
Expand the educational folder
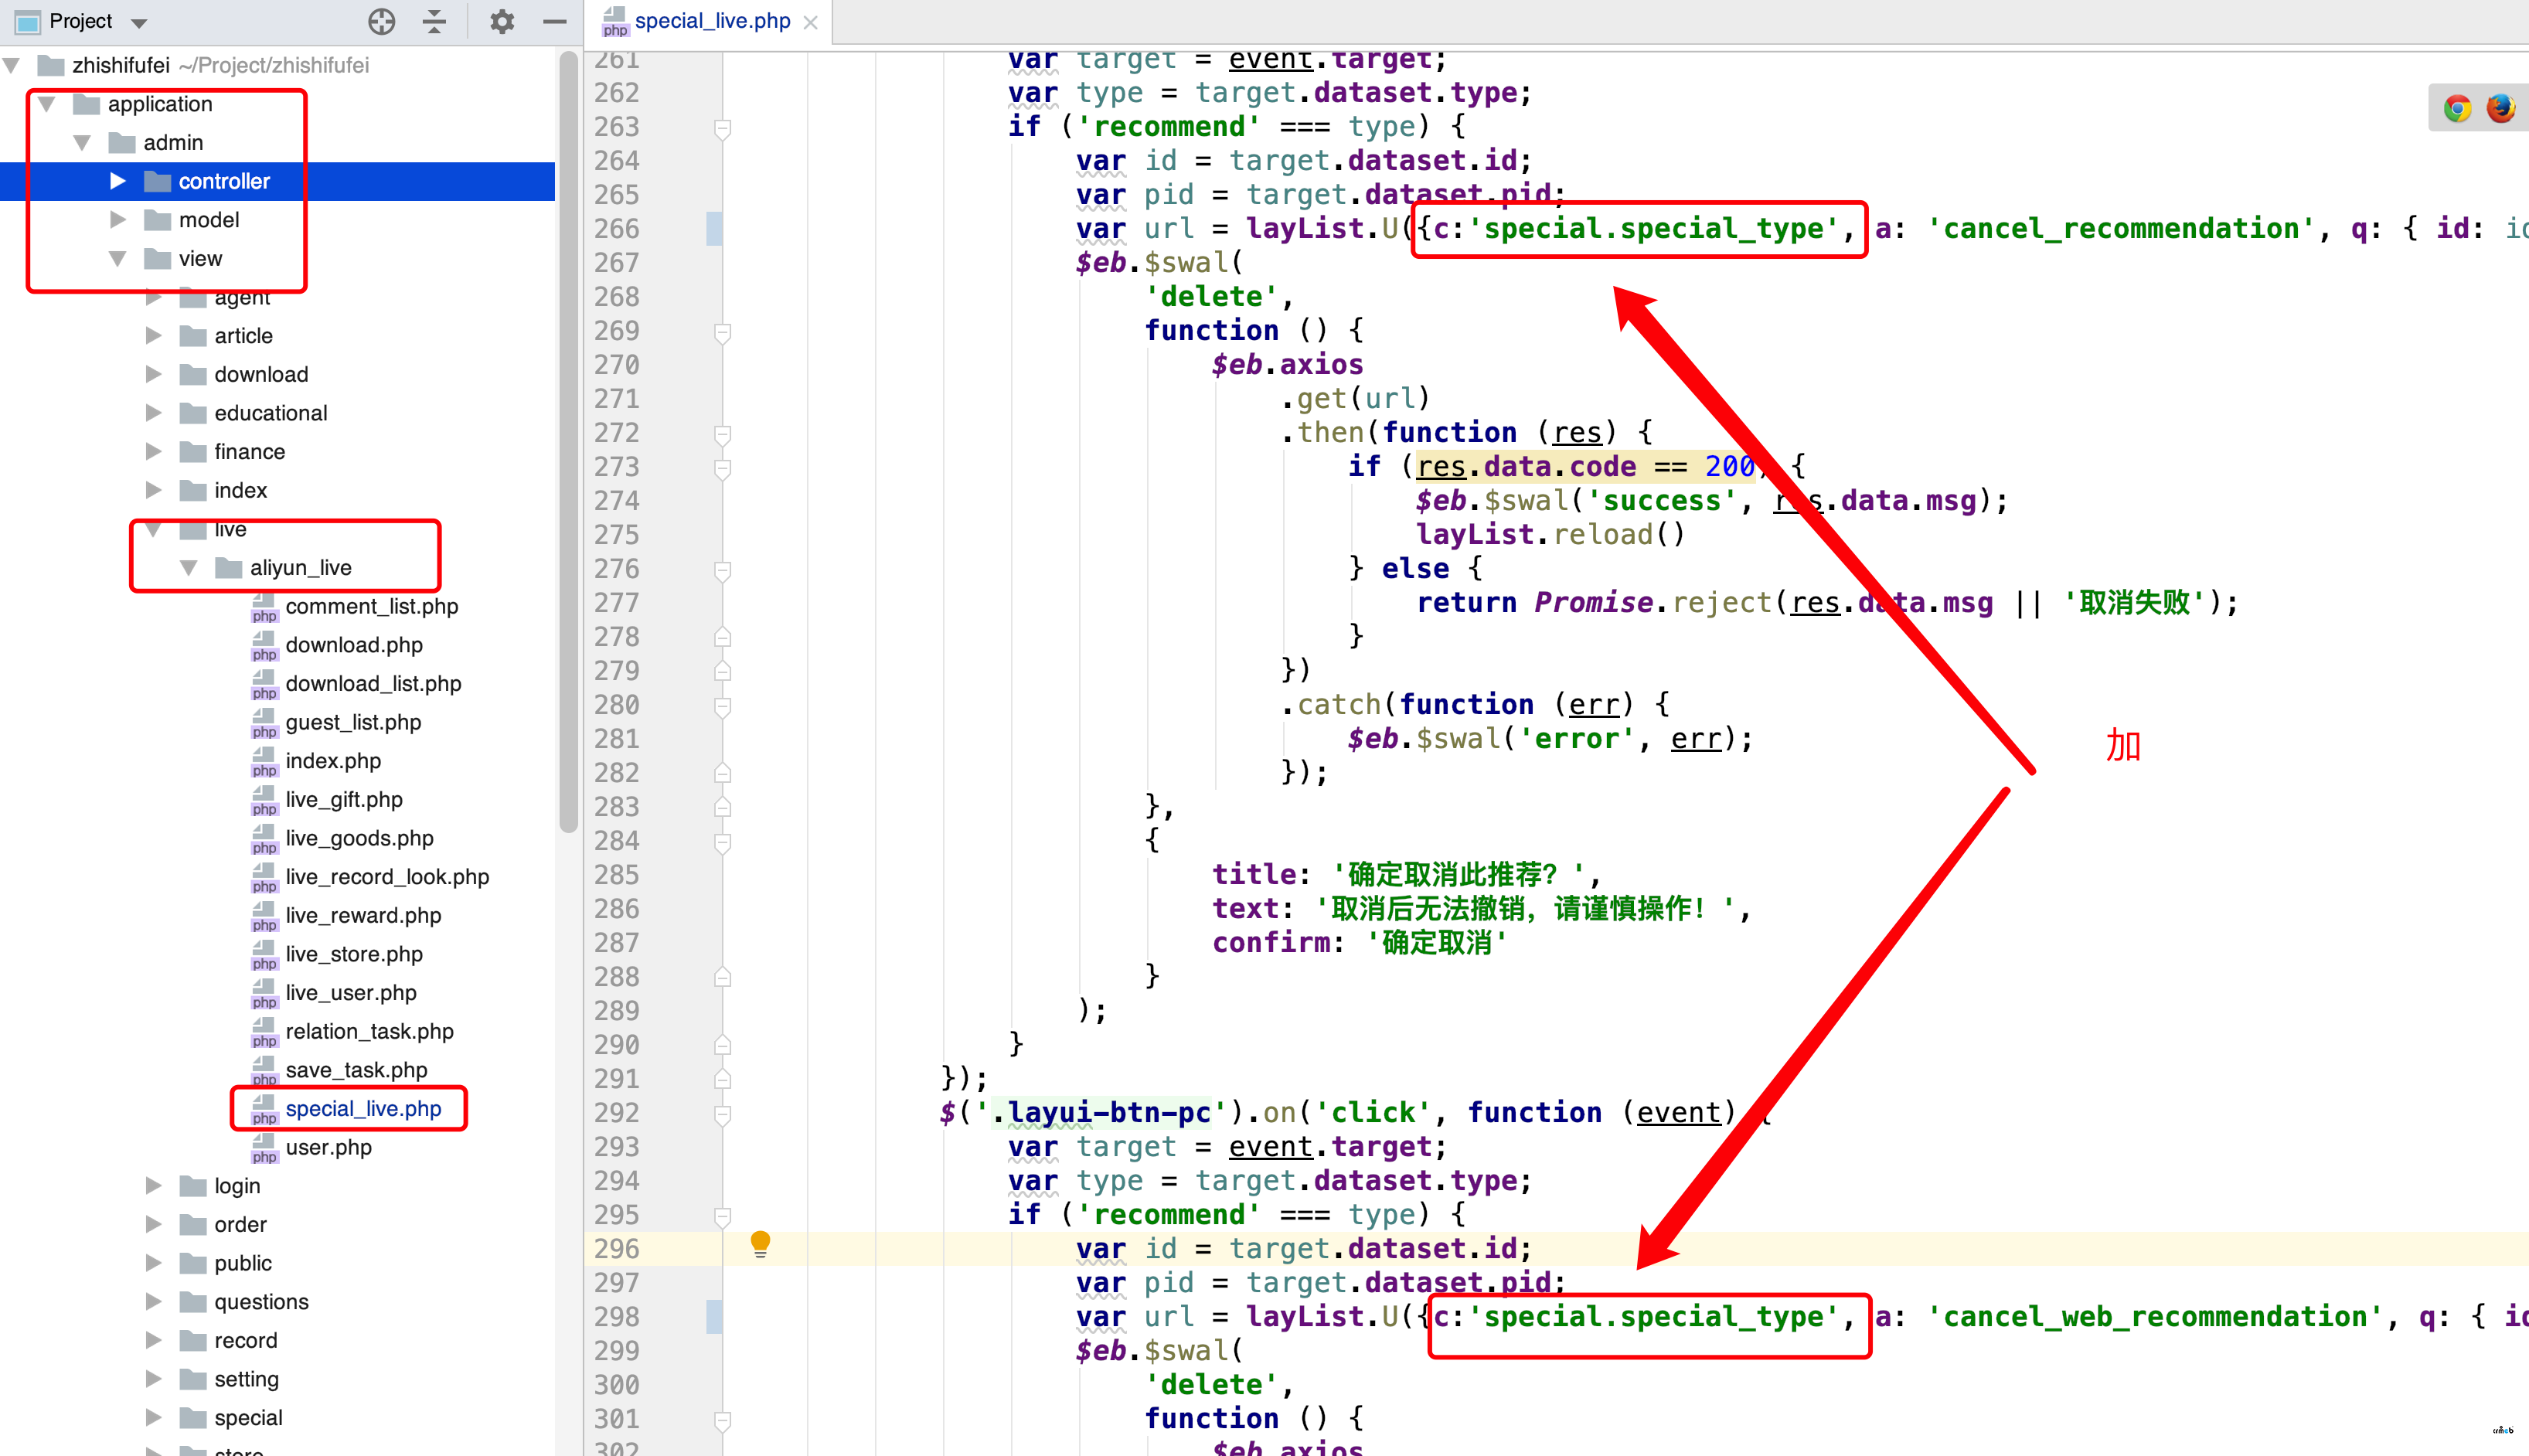tap(154, 413)
